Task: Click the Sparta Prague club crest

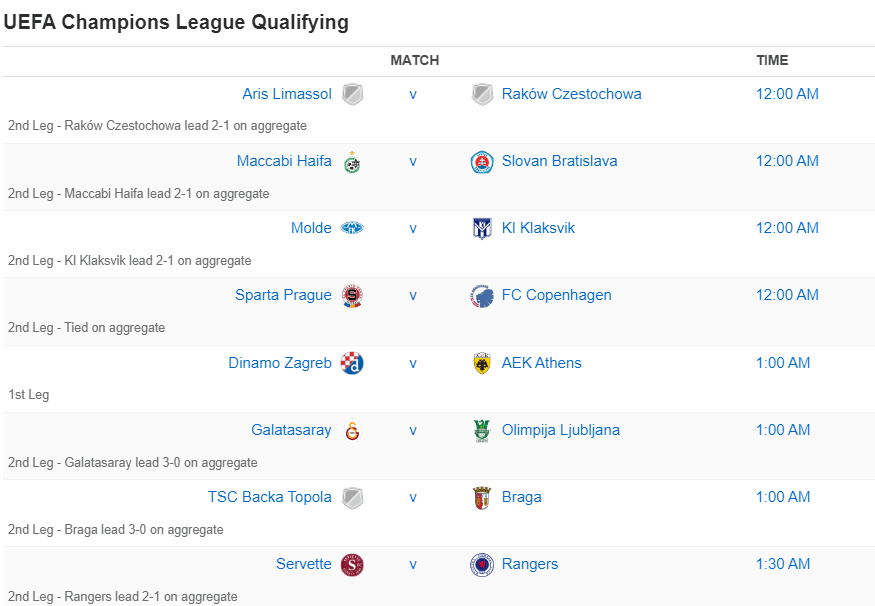Action: pos(354,294)
